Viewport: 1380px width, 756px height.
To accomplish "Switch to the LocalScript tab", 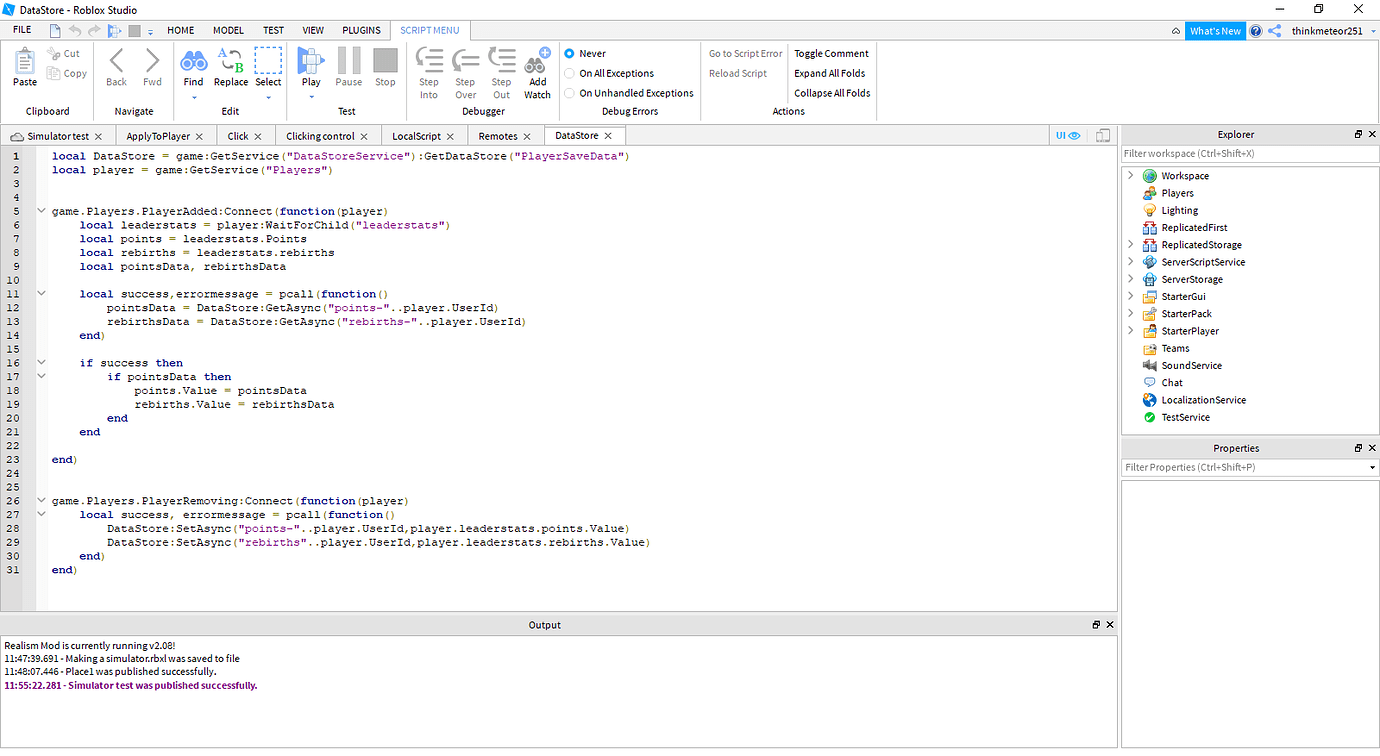I will pyautogui.click(x=416, y=136).
